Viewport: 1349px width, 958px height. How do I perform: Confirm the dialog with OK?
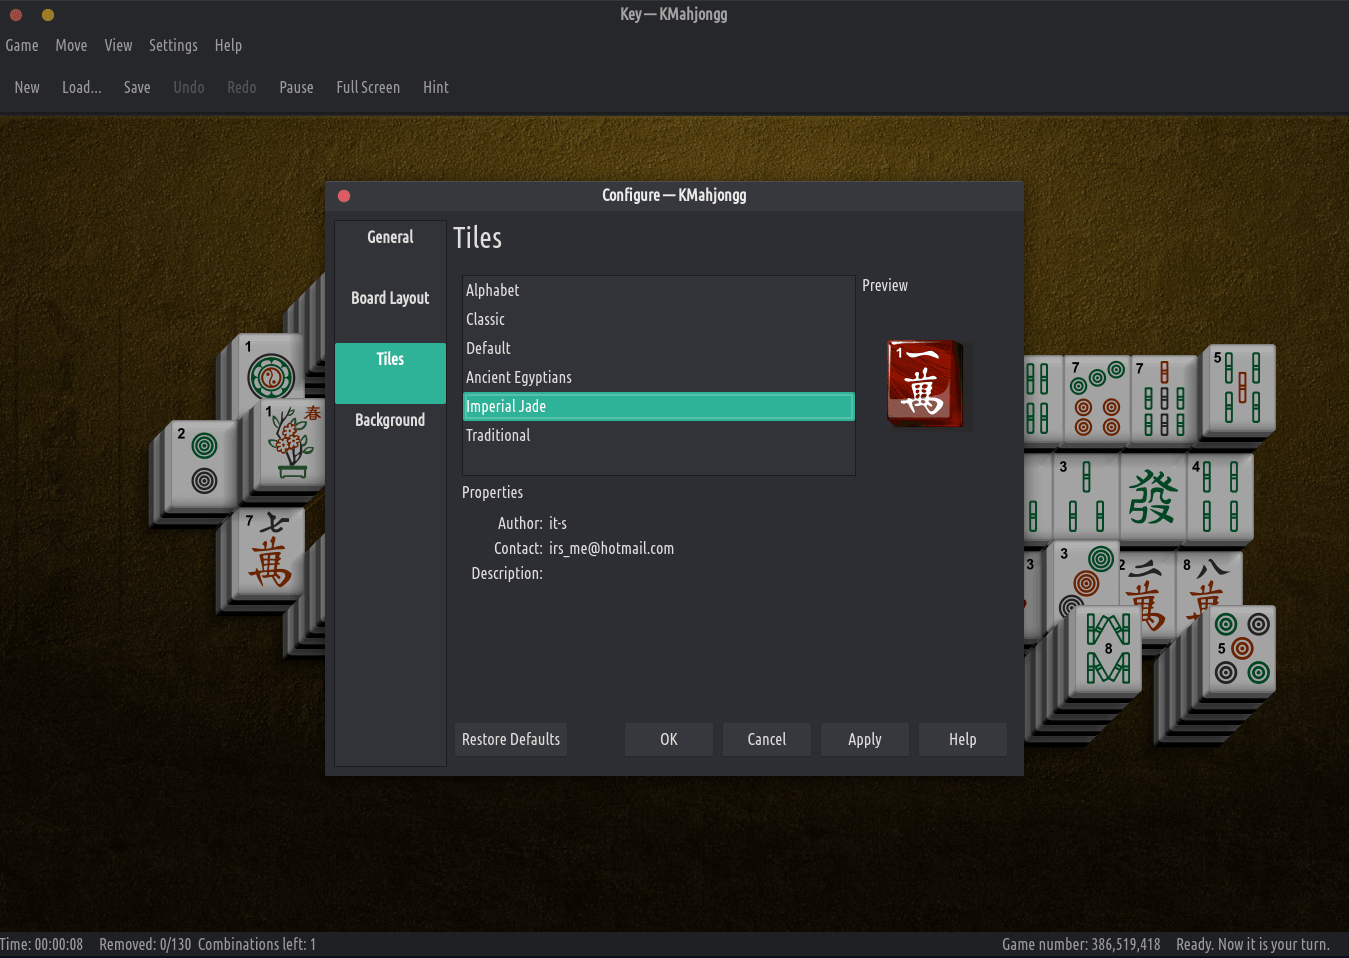(x=668, y=739)
